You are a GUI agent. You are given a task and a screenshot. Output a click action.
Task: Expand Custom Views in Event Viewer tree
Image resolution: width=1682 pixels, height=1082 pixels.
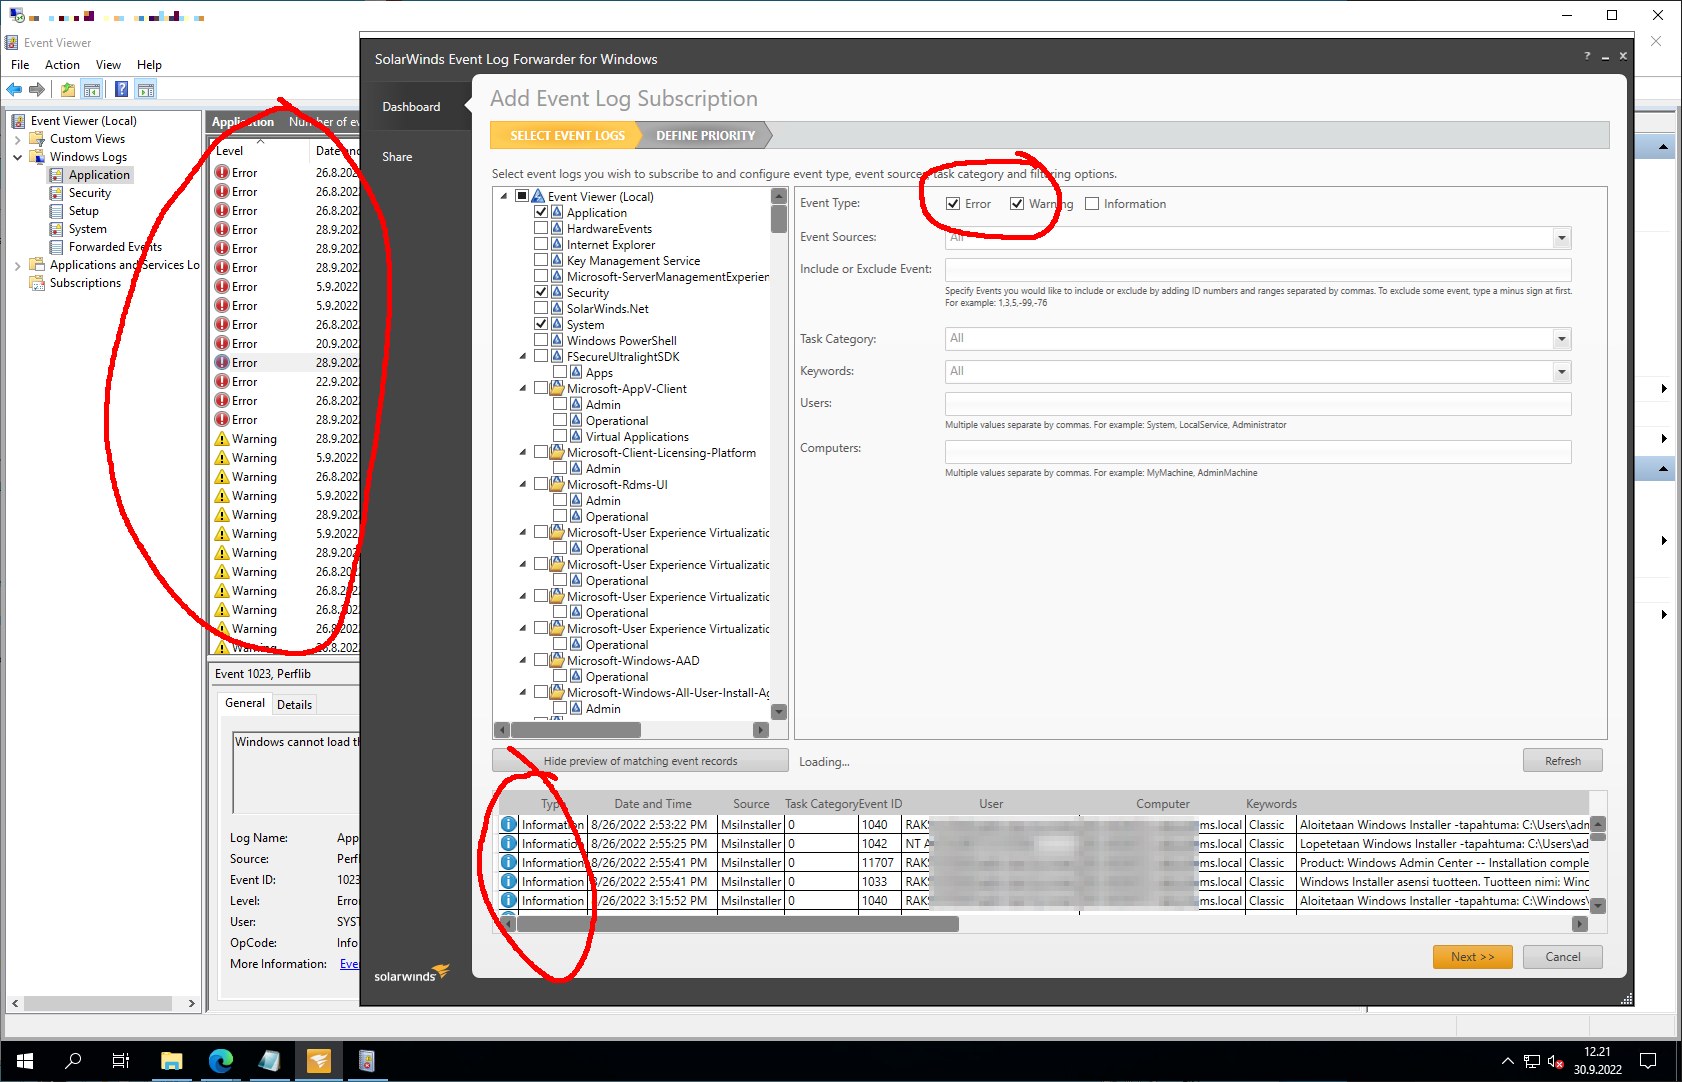point(17,139)
